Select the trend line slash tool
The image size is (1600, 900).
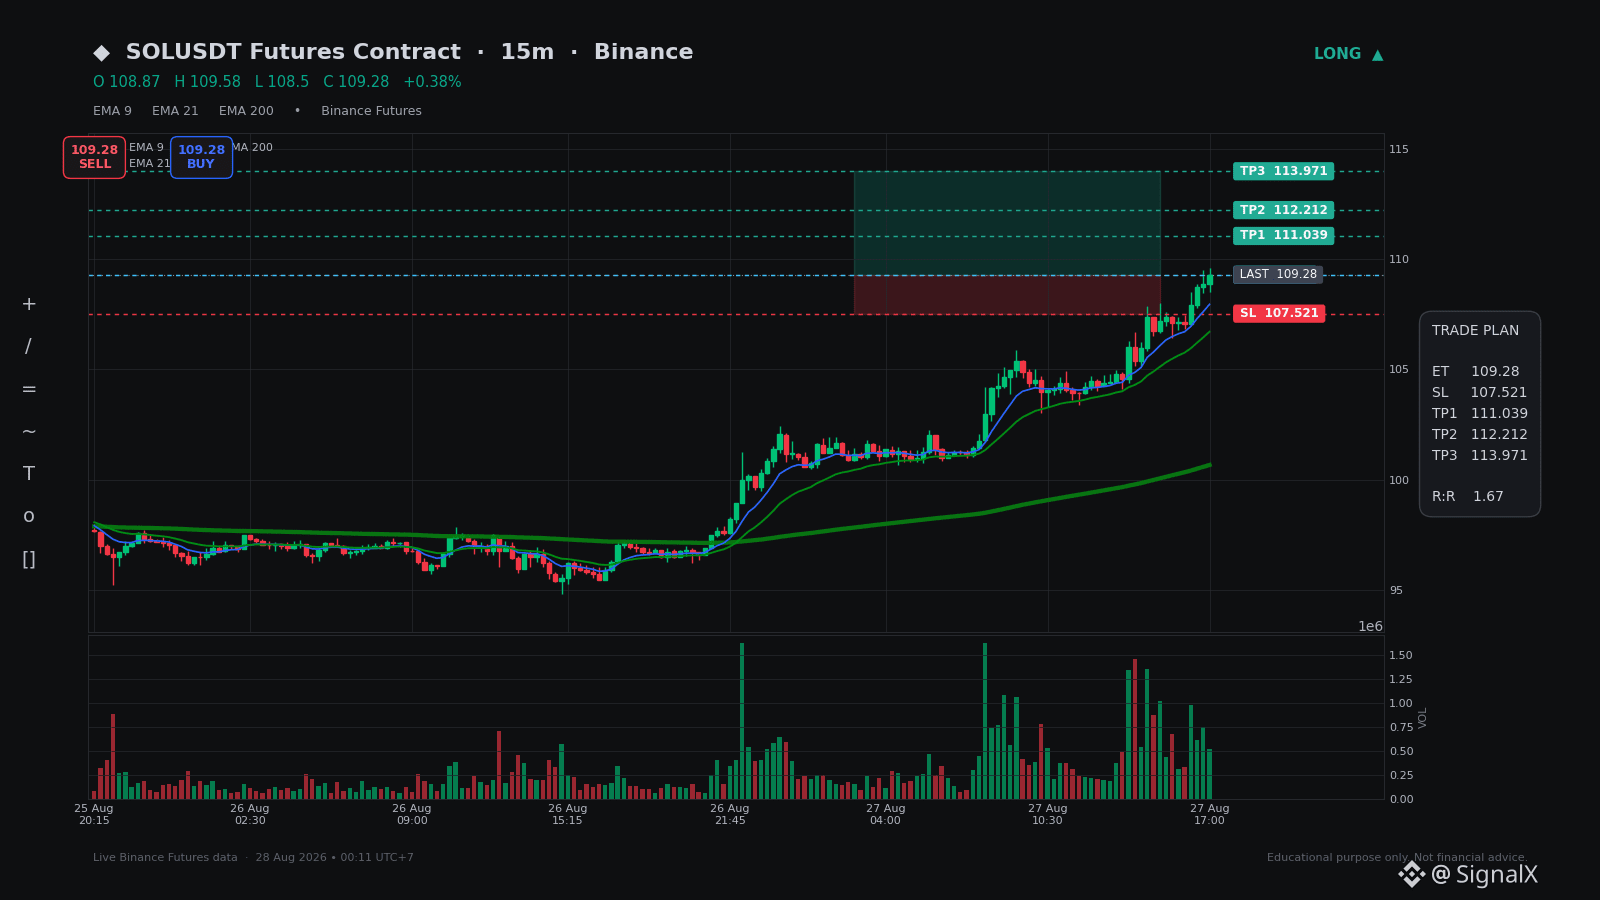[x=29, y=347]
